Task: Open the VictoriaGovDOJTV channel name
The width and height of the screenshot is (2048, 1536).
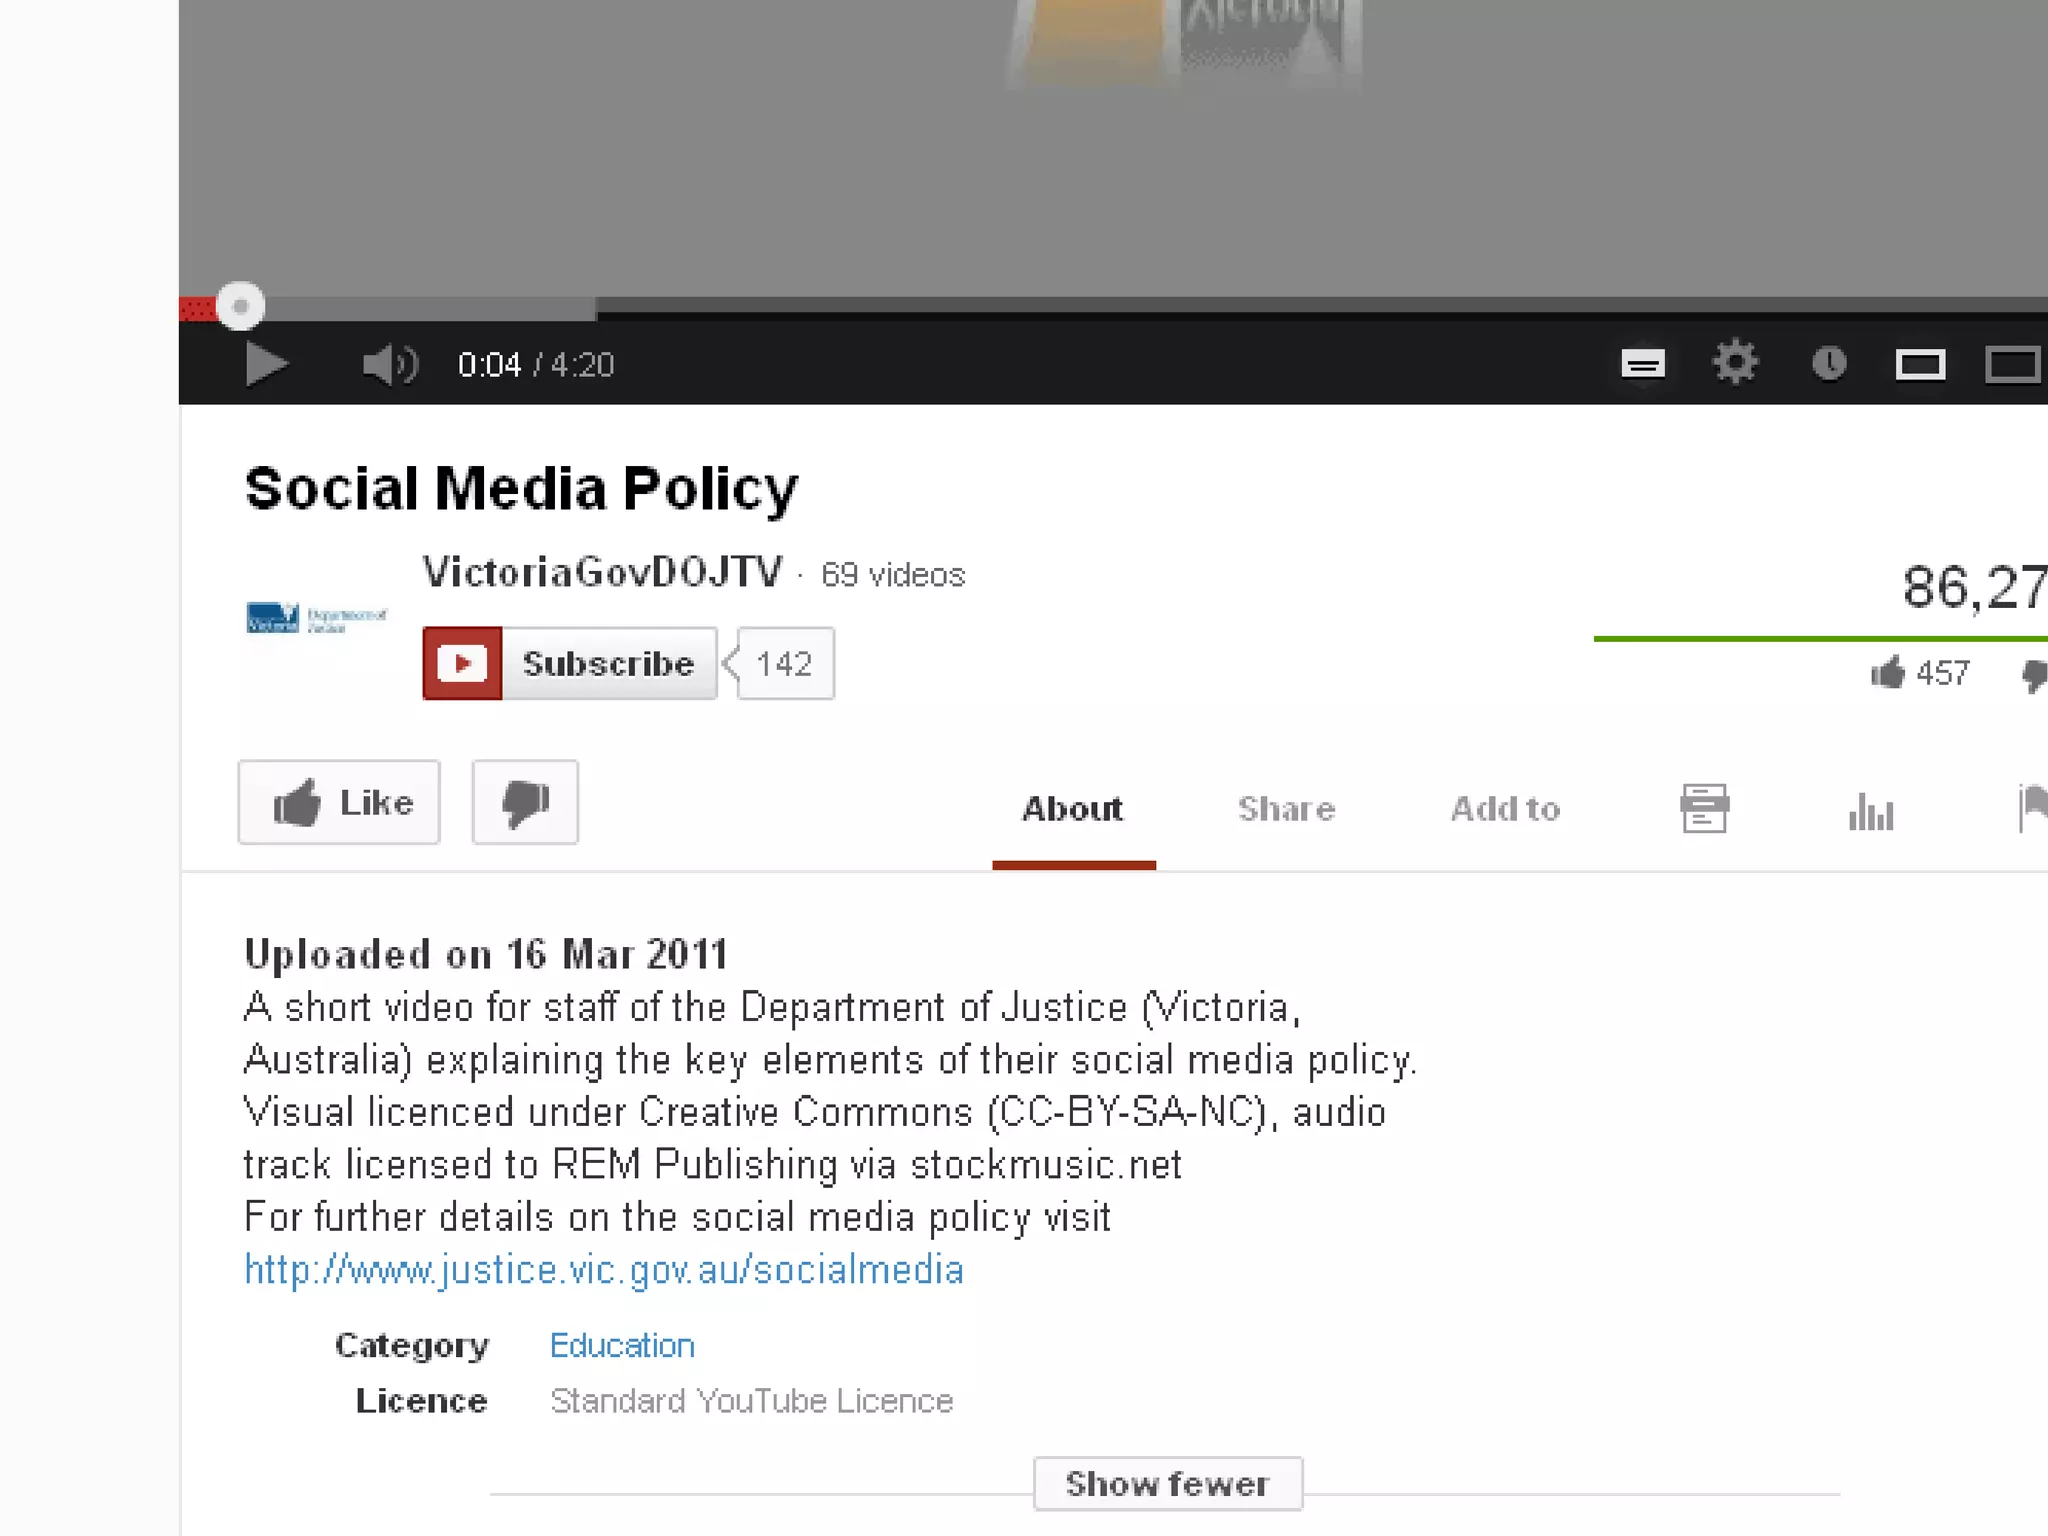Action: (x=602, y=573)
